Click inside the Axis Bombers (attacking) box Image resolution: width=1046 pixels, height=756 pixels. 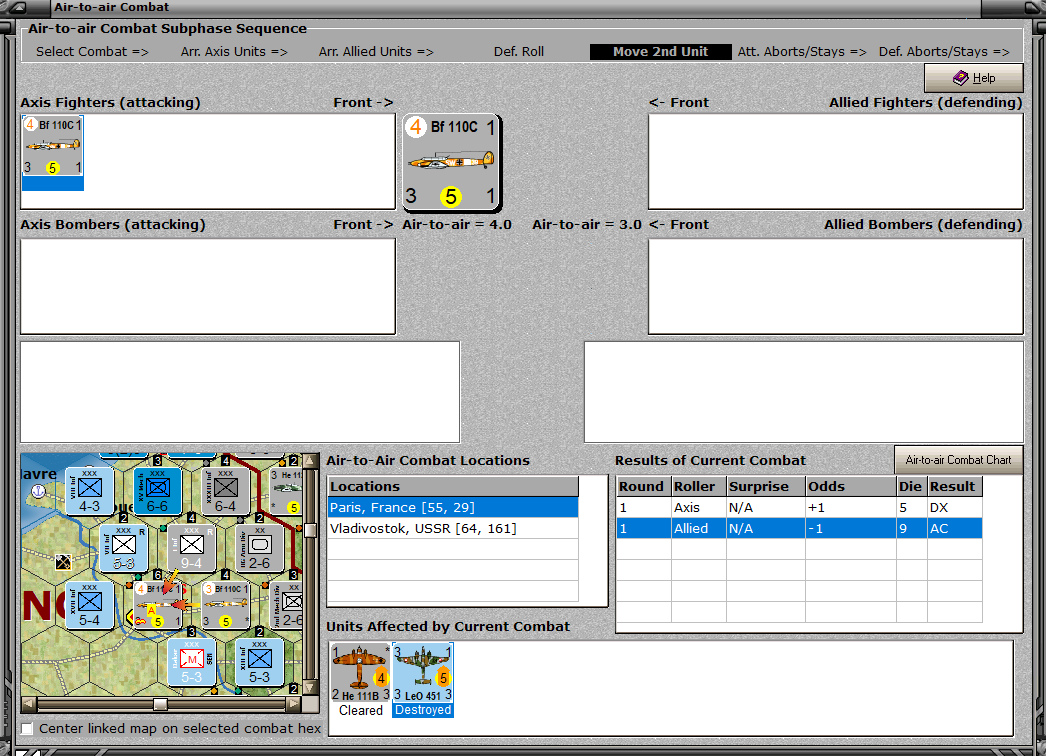[x=208, y=286]
